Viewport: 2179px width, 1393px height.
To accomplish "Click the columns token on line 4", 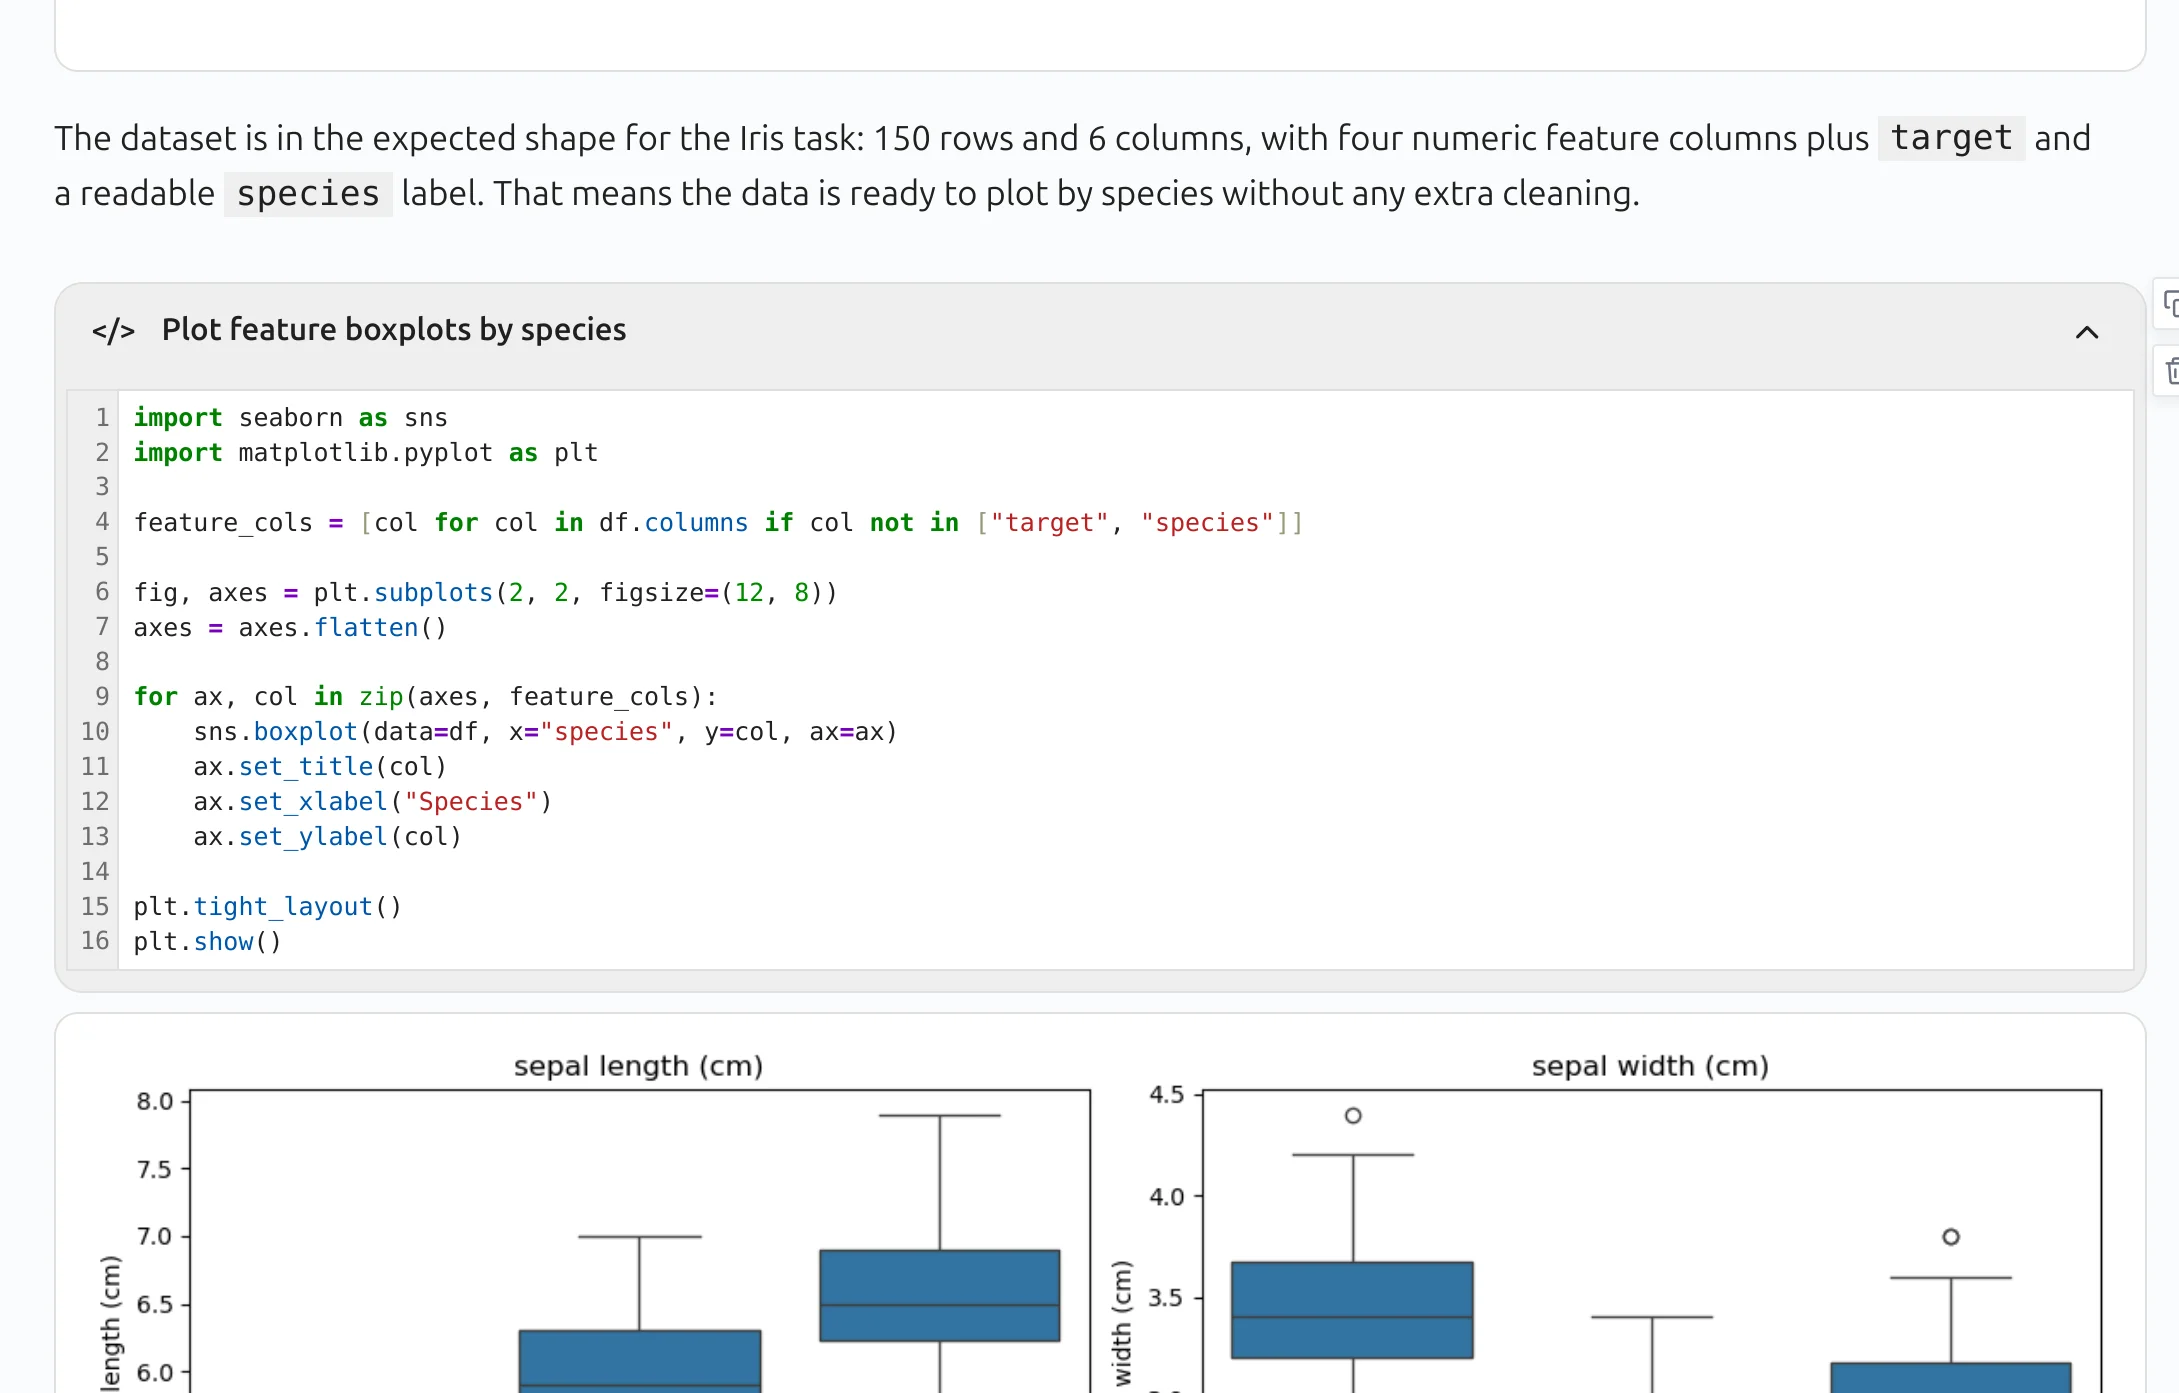I will click(695, 522).
